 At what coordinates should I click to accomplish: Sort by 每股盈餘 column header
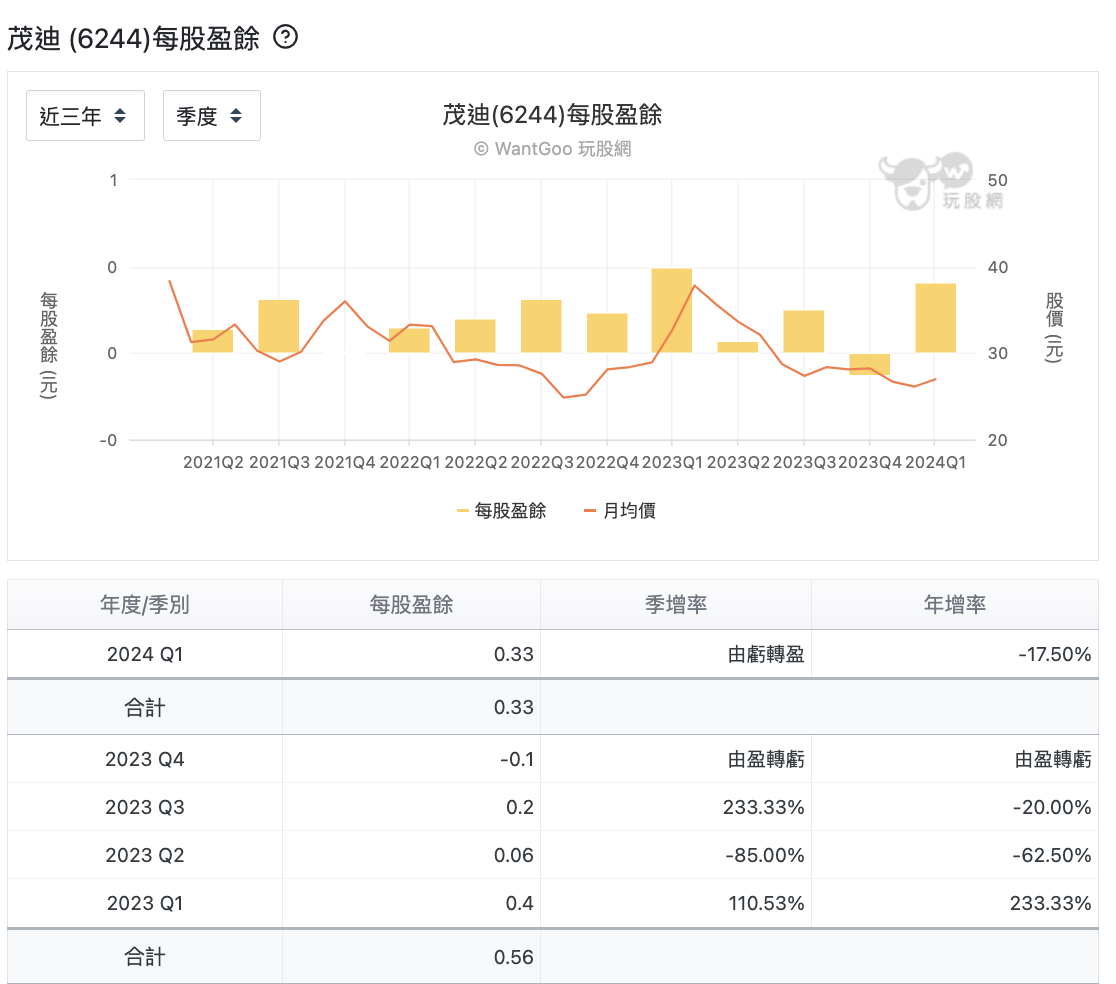[x=411, y=604]
